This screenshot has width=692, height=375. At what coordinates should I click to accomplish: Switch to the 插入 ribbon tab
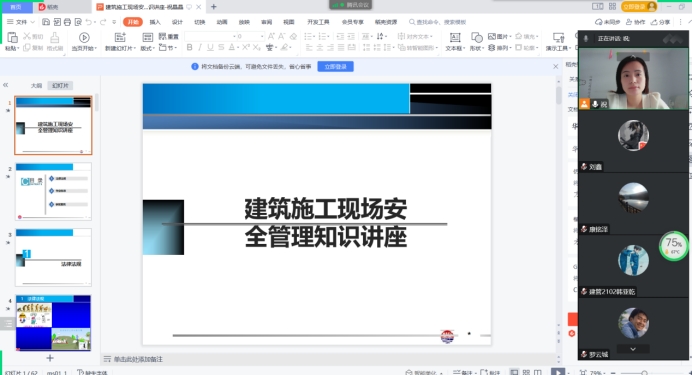point(155,22)
